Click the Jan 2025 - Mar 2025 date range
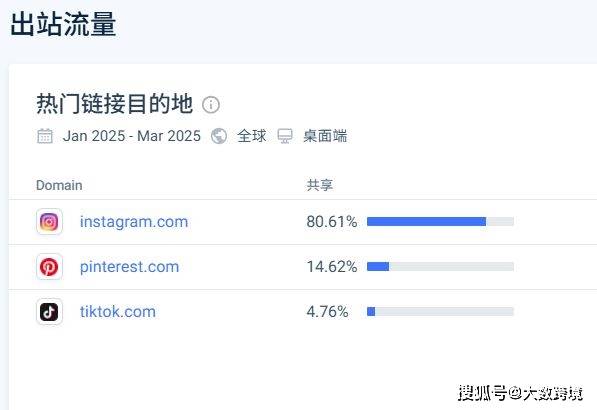Viewport: 597px width, 410px height. pos(132,136)
